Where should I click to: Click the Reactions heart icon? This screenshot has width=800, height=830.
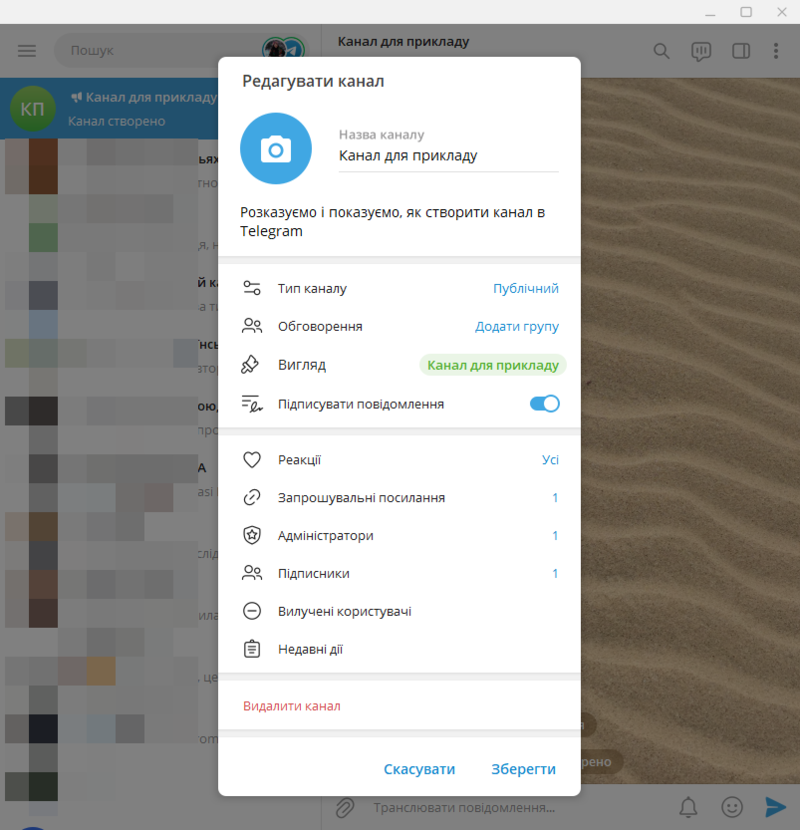coord(251,459)
